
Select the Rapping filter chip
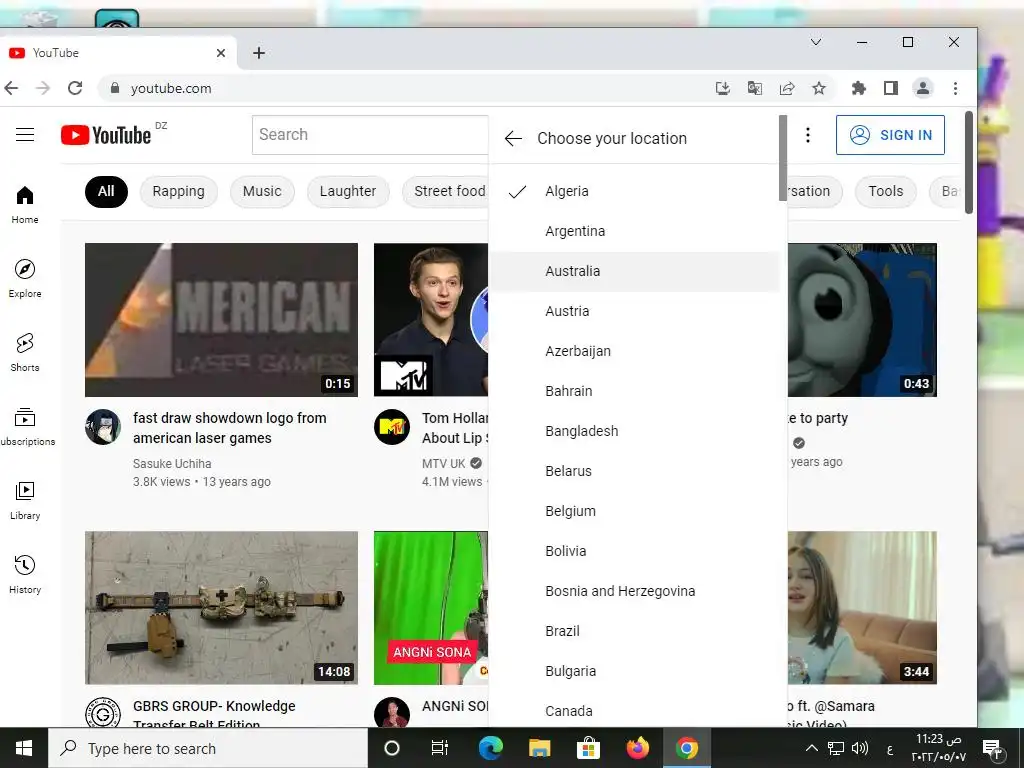click(x=178, y=191)
